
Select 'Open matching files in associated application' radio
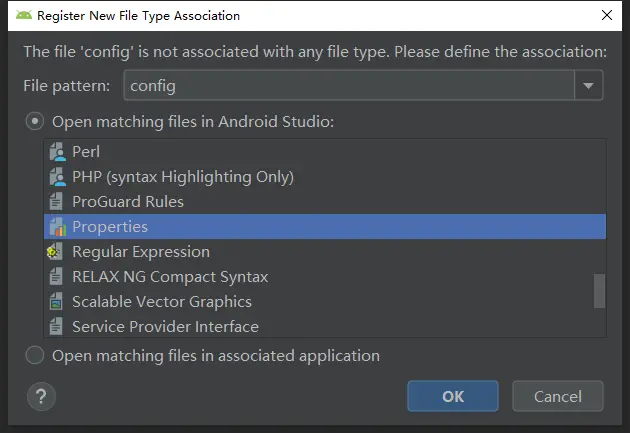click(x=35, y=355)
